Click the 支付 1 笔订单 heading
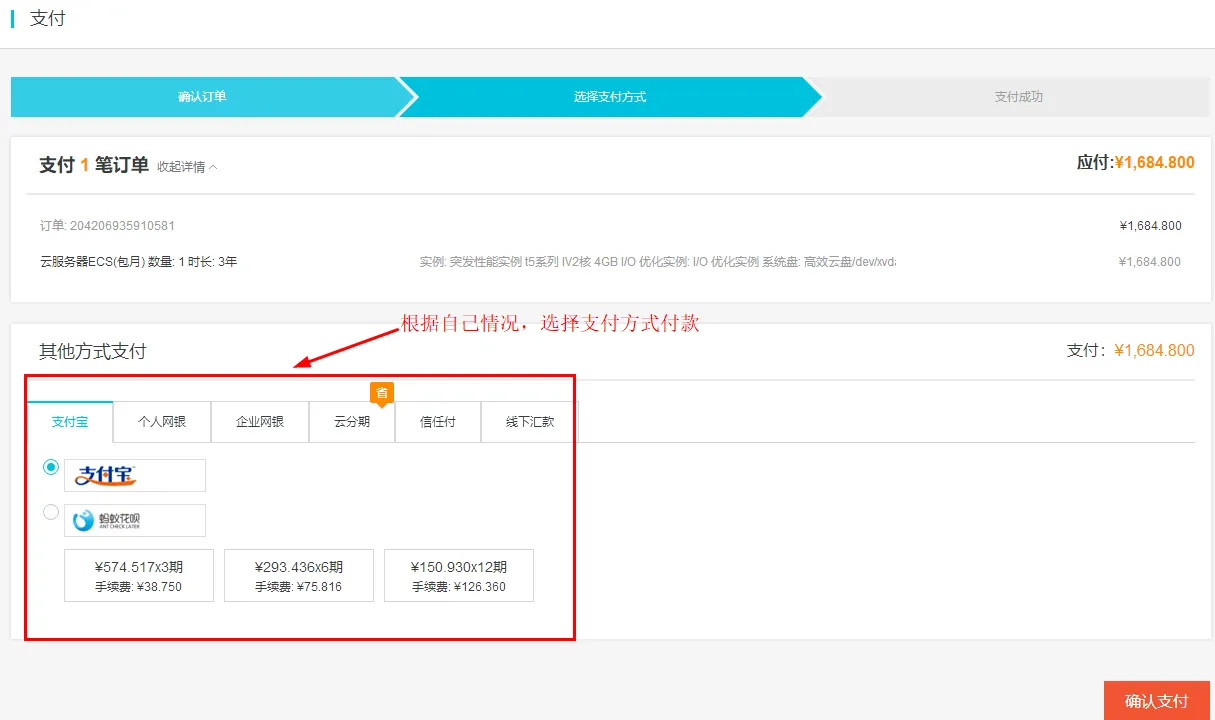 [x=94, y=165]
